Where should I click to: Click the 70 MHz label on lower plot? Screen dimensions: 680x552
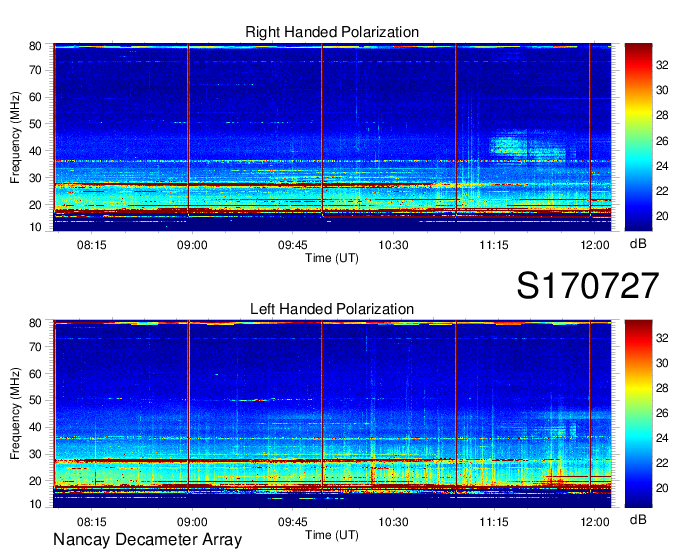click(35, 347)
